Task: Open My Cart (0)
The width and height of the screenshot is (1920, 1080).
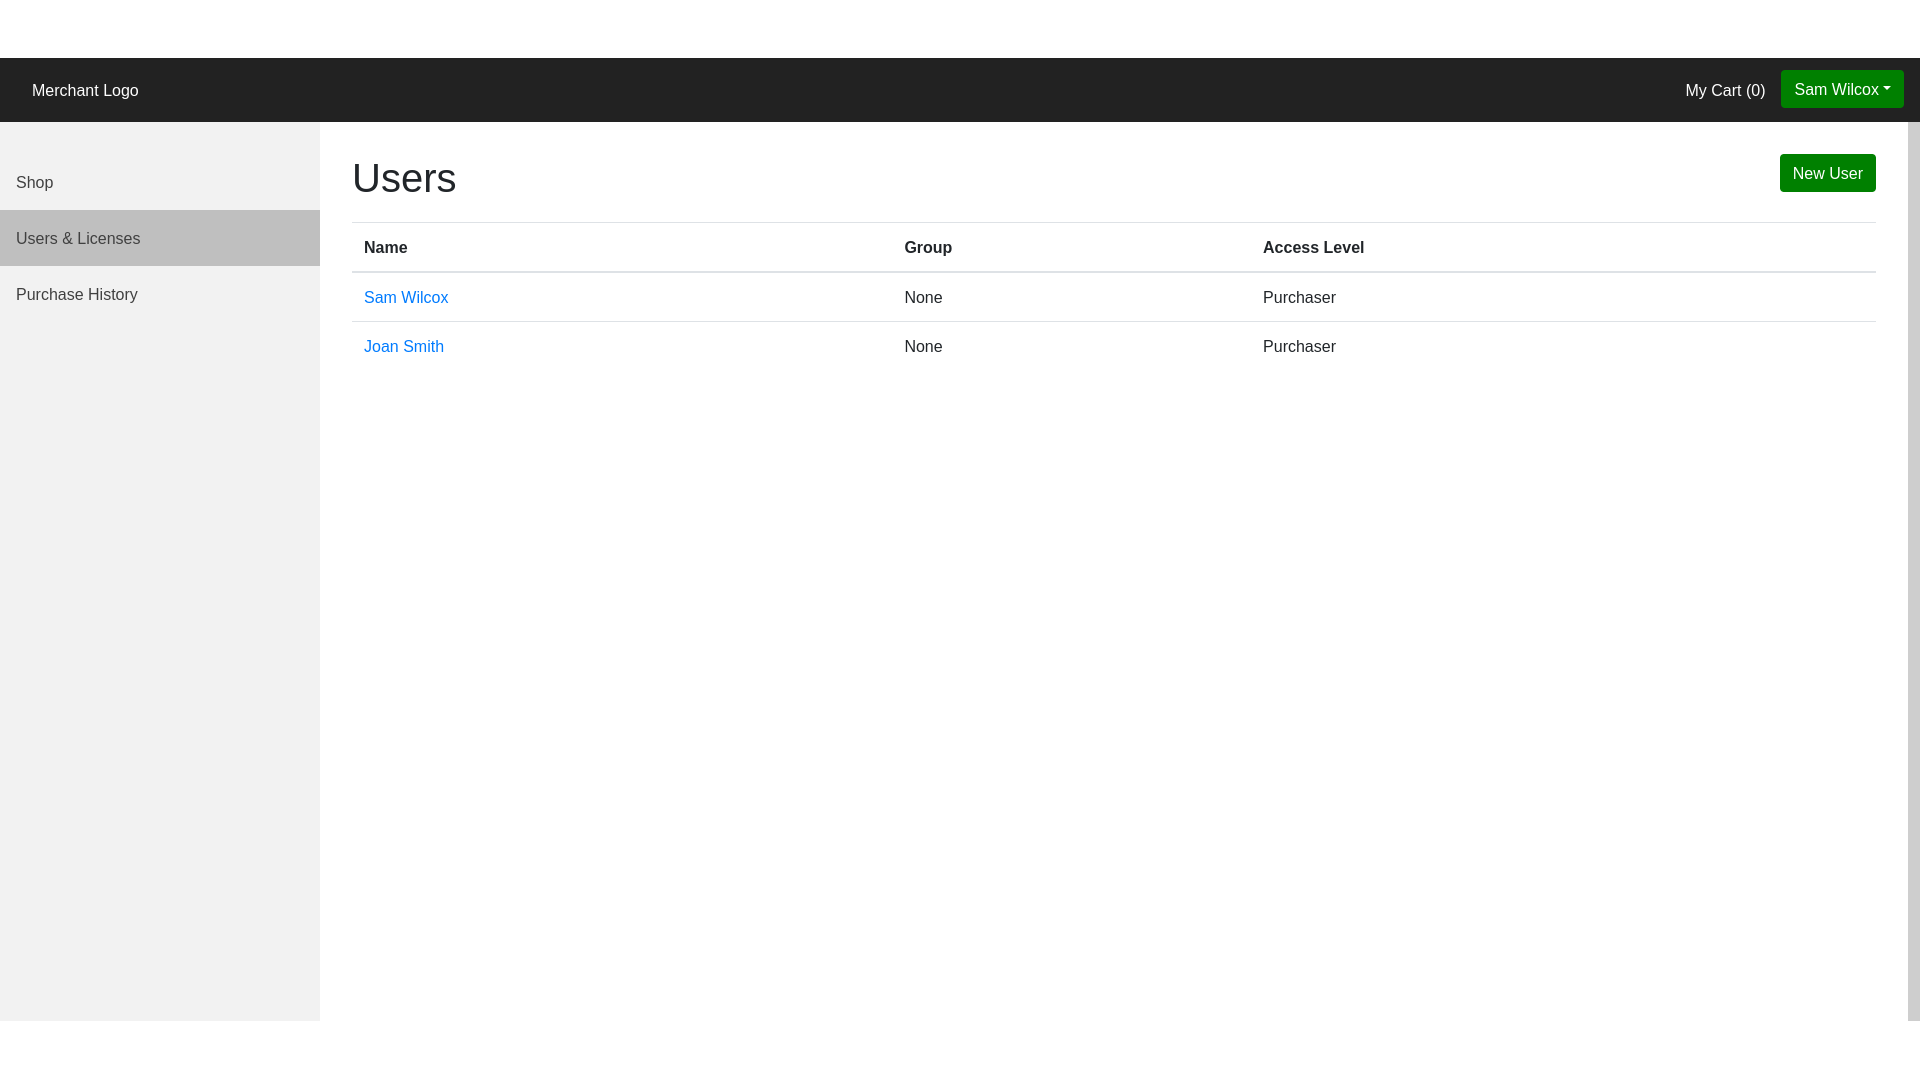Action: coord(1725,90)
